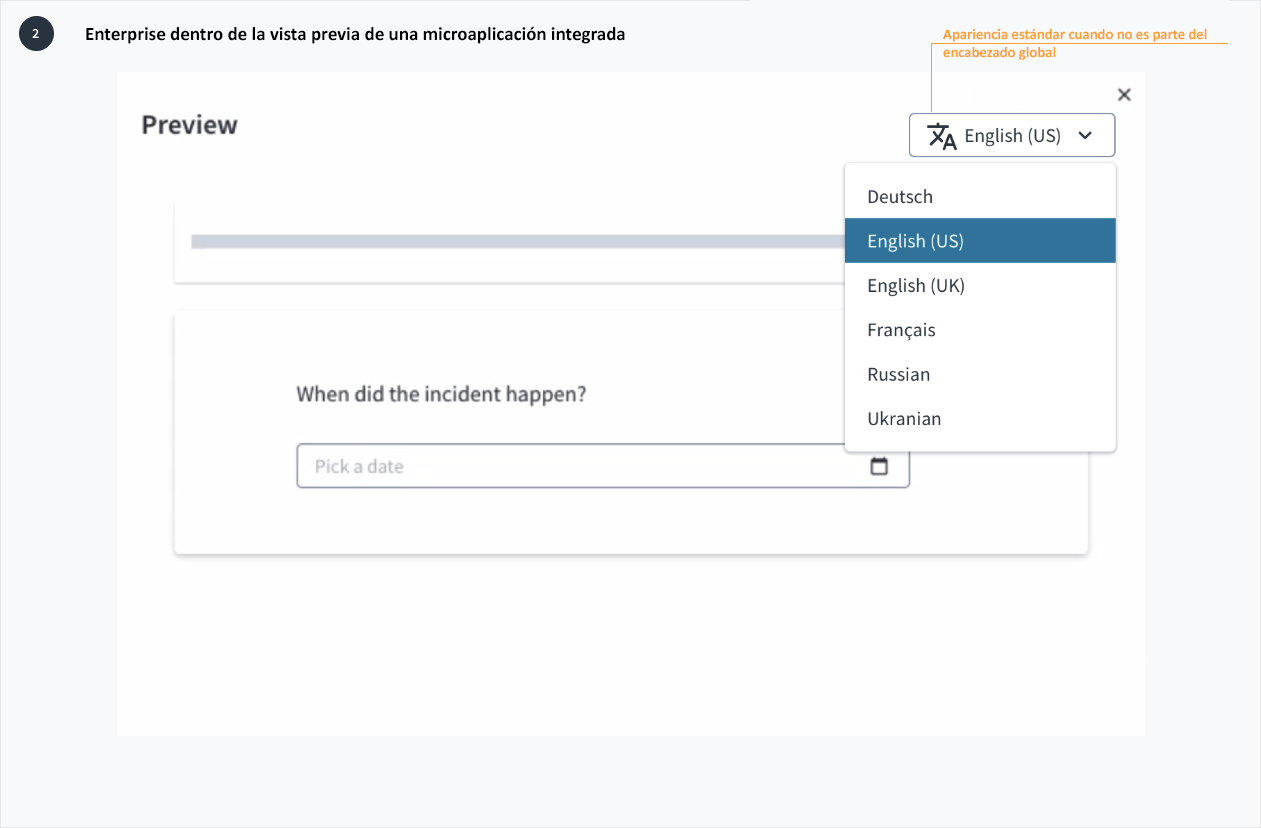The width and height of the screenshot is (1261, 828).
Task: Click the 'When did the incident happen?' question
Action: (x=441, y=394)
